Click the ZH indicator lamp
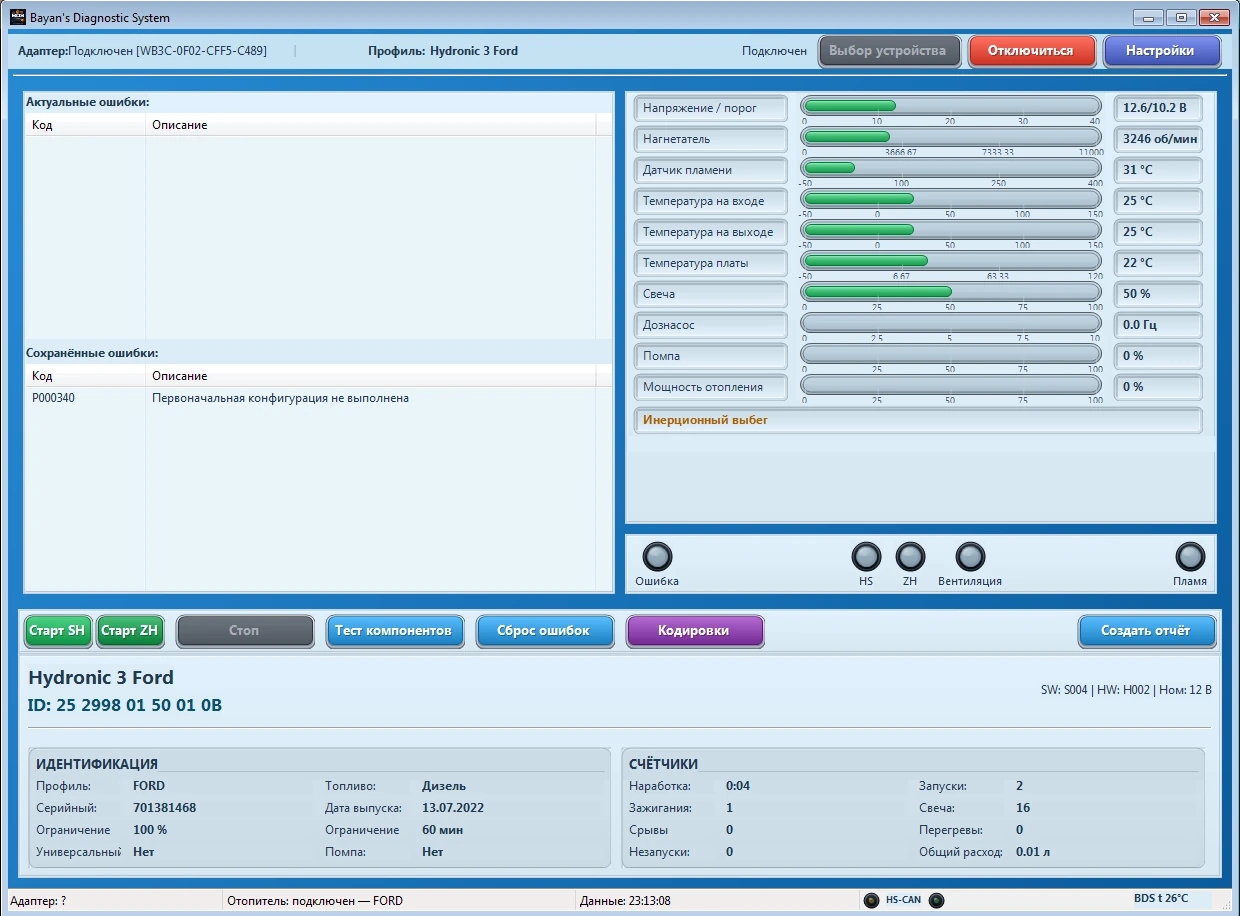Viewport: 1240px width, 916px height. pos(910,557)
